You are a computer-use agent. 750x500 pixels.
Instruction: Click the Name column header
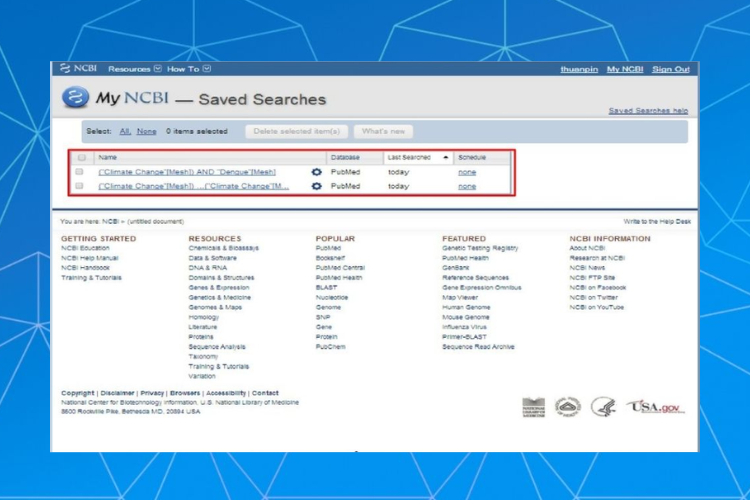(x=108, y=157)
